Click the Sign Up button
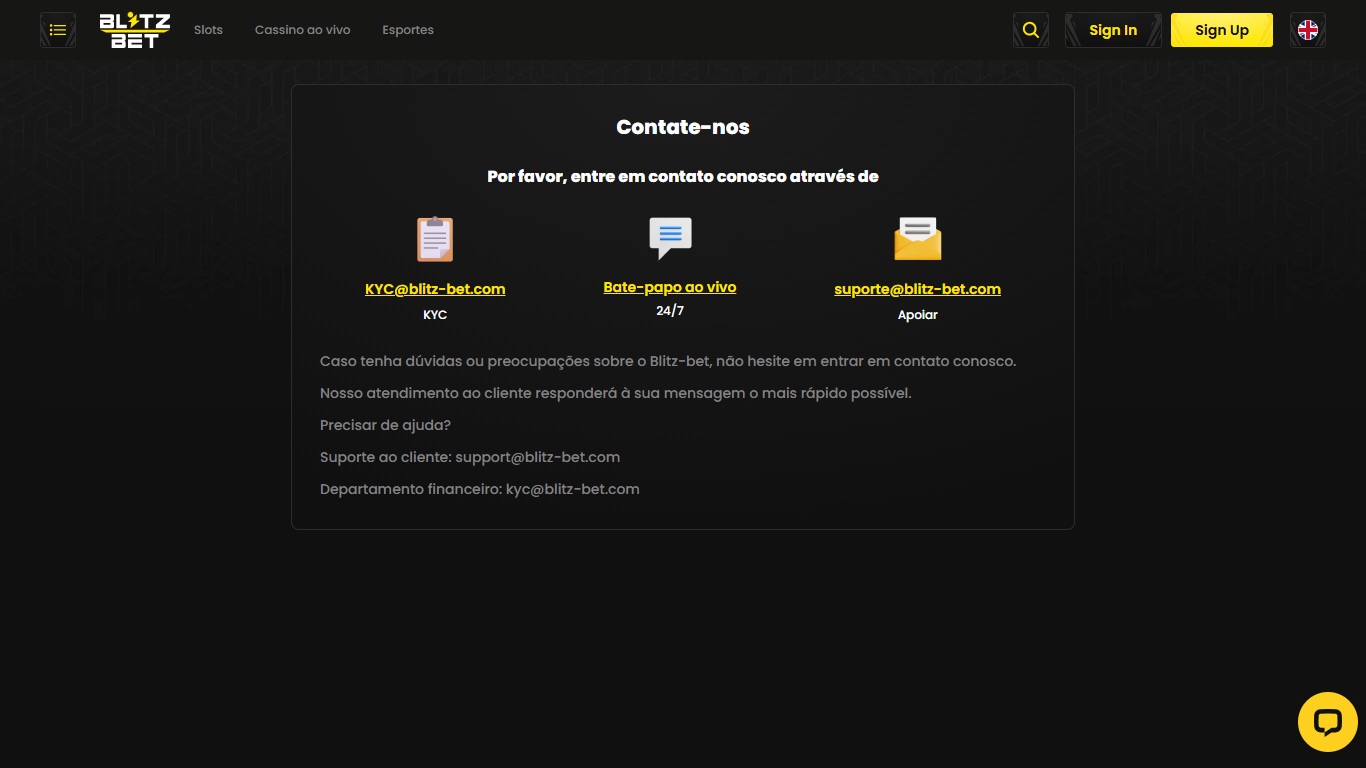The image size is (1366, 768). pos(1221,30)
